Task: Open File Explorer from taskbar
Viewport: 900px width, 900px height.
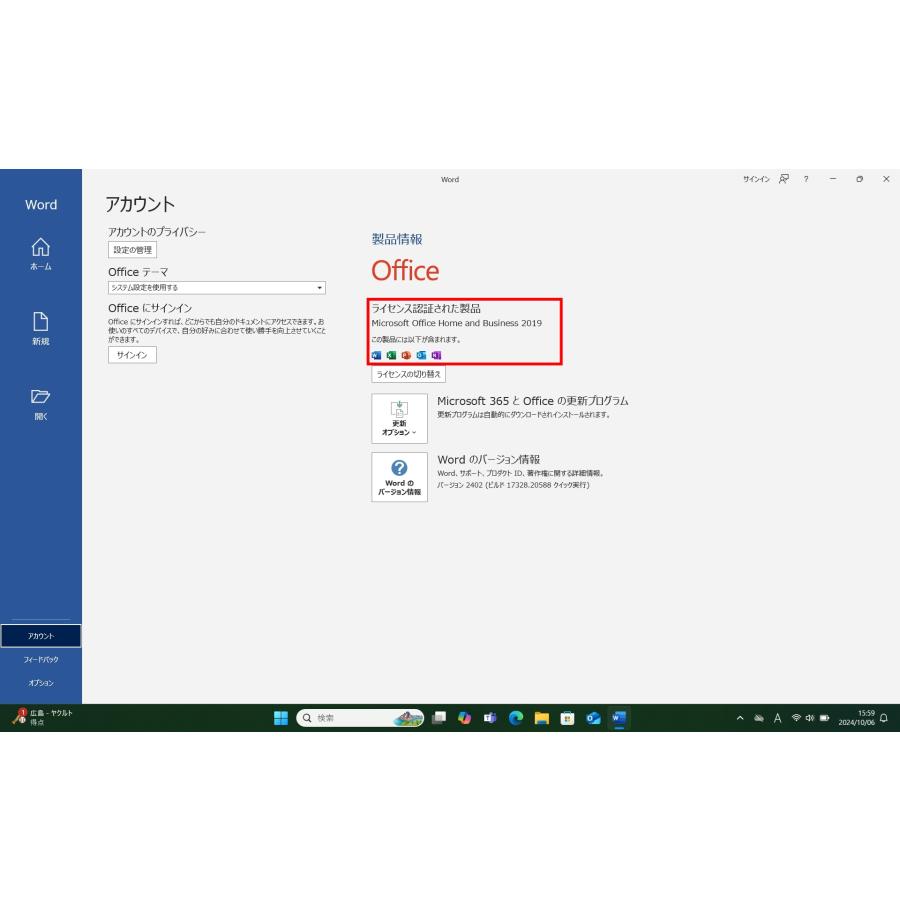Action: pos(542,718)
